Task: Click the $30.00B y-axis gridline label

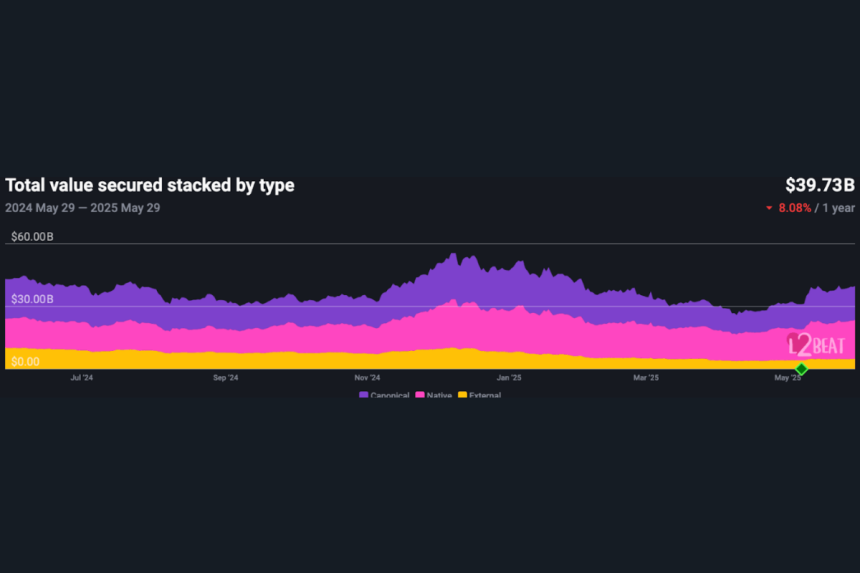Action: 32,299
